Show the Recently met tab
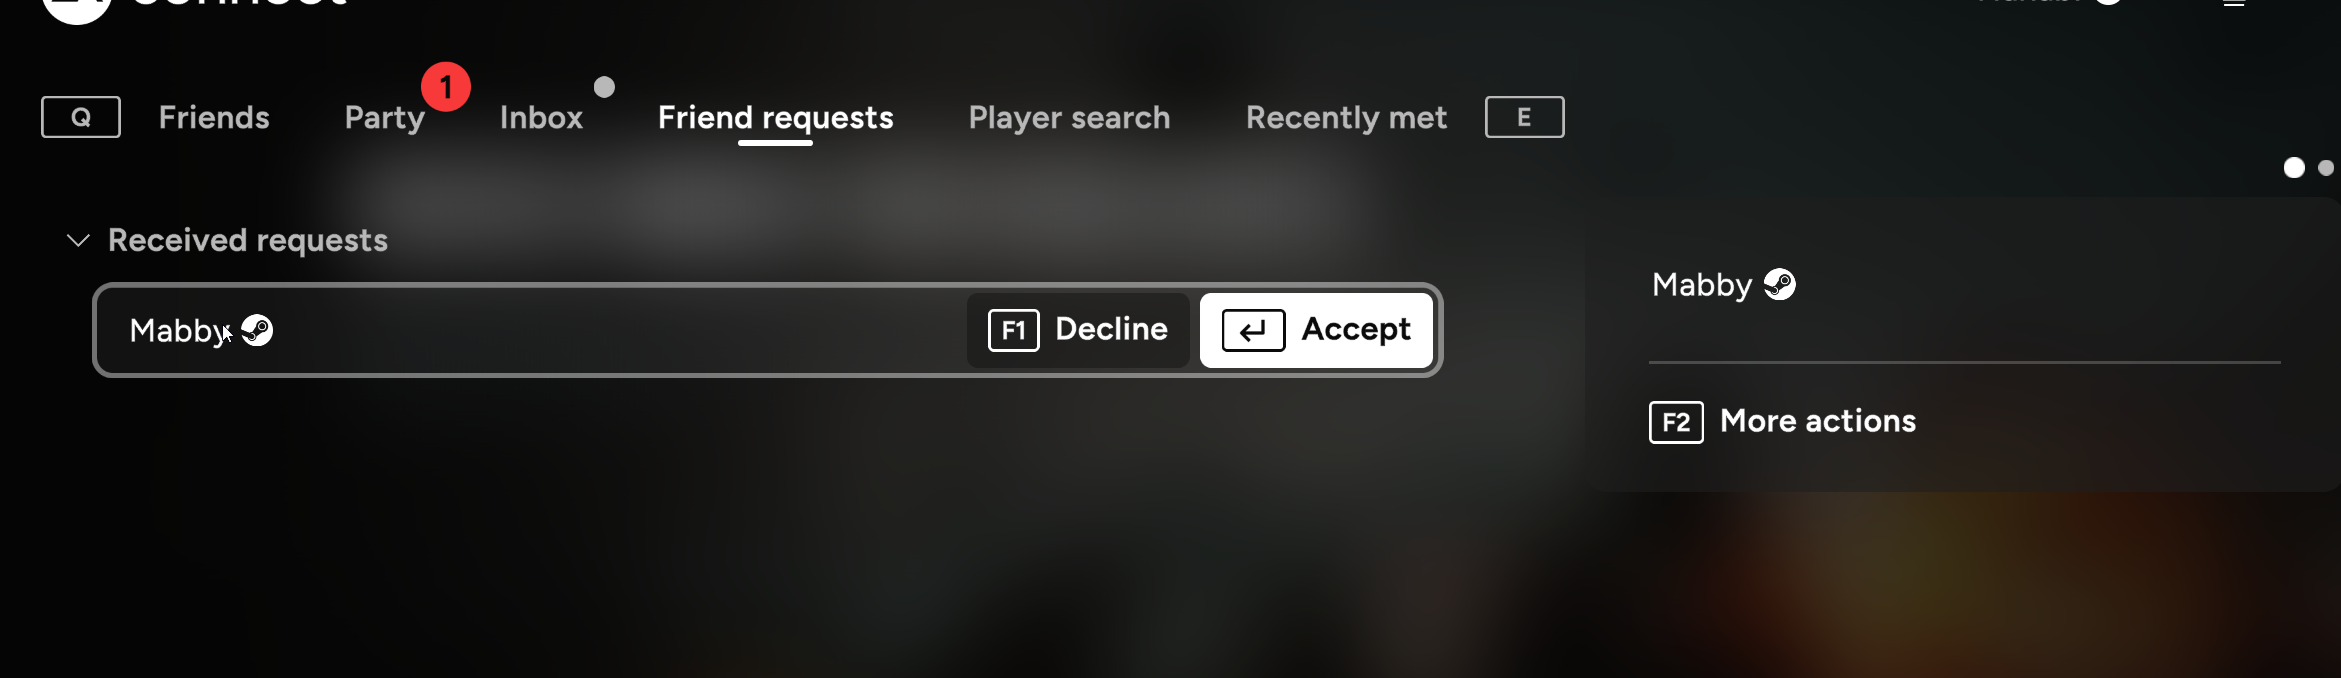This screenshot has width=2341, height=678. (x=1346, y=118)
